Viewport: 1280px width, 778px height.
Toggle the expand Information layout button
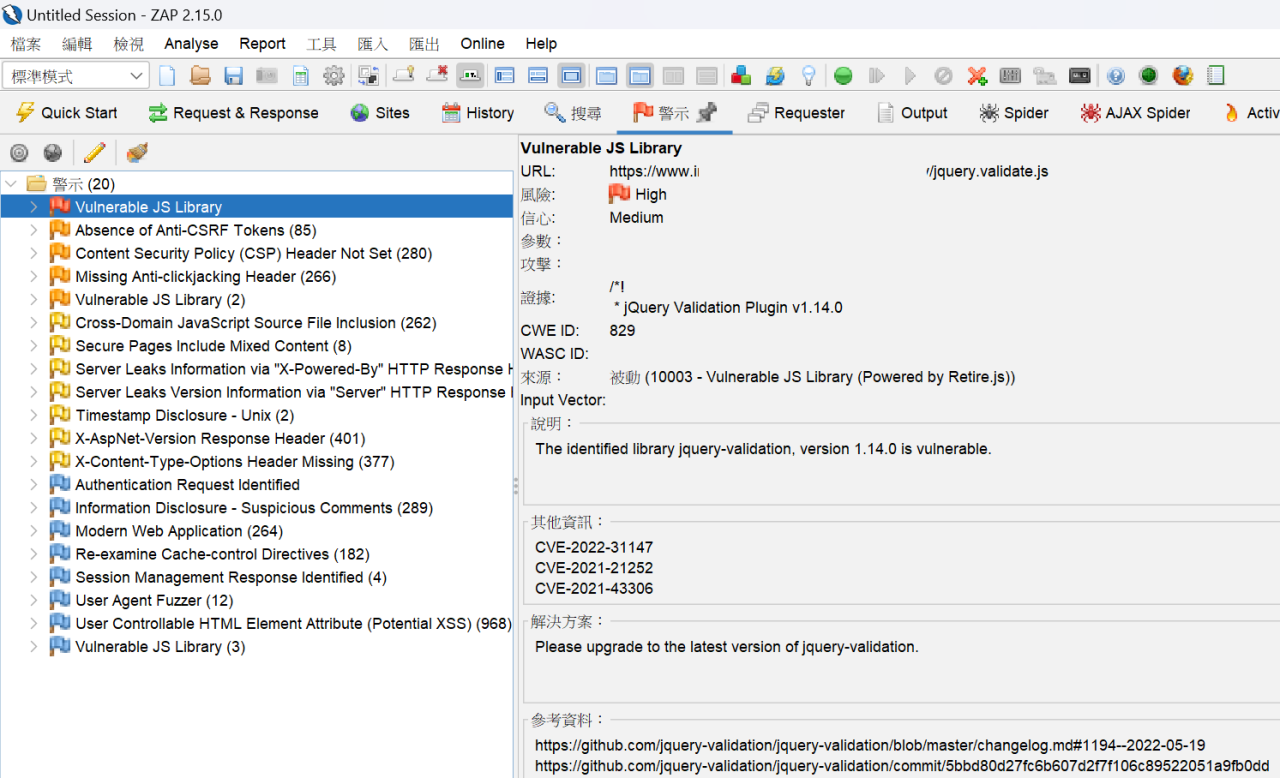tap(538, 76)
